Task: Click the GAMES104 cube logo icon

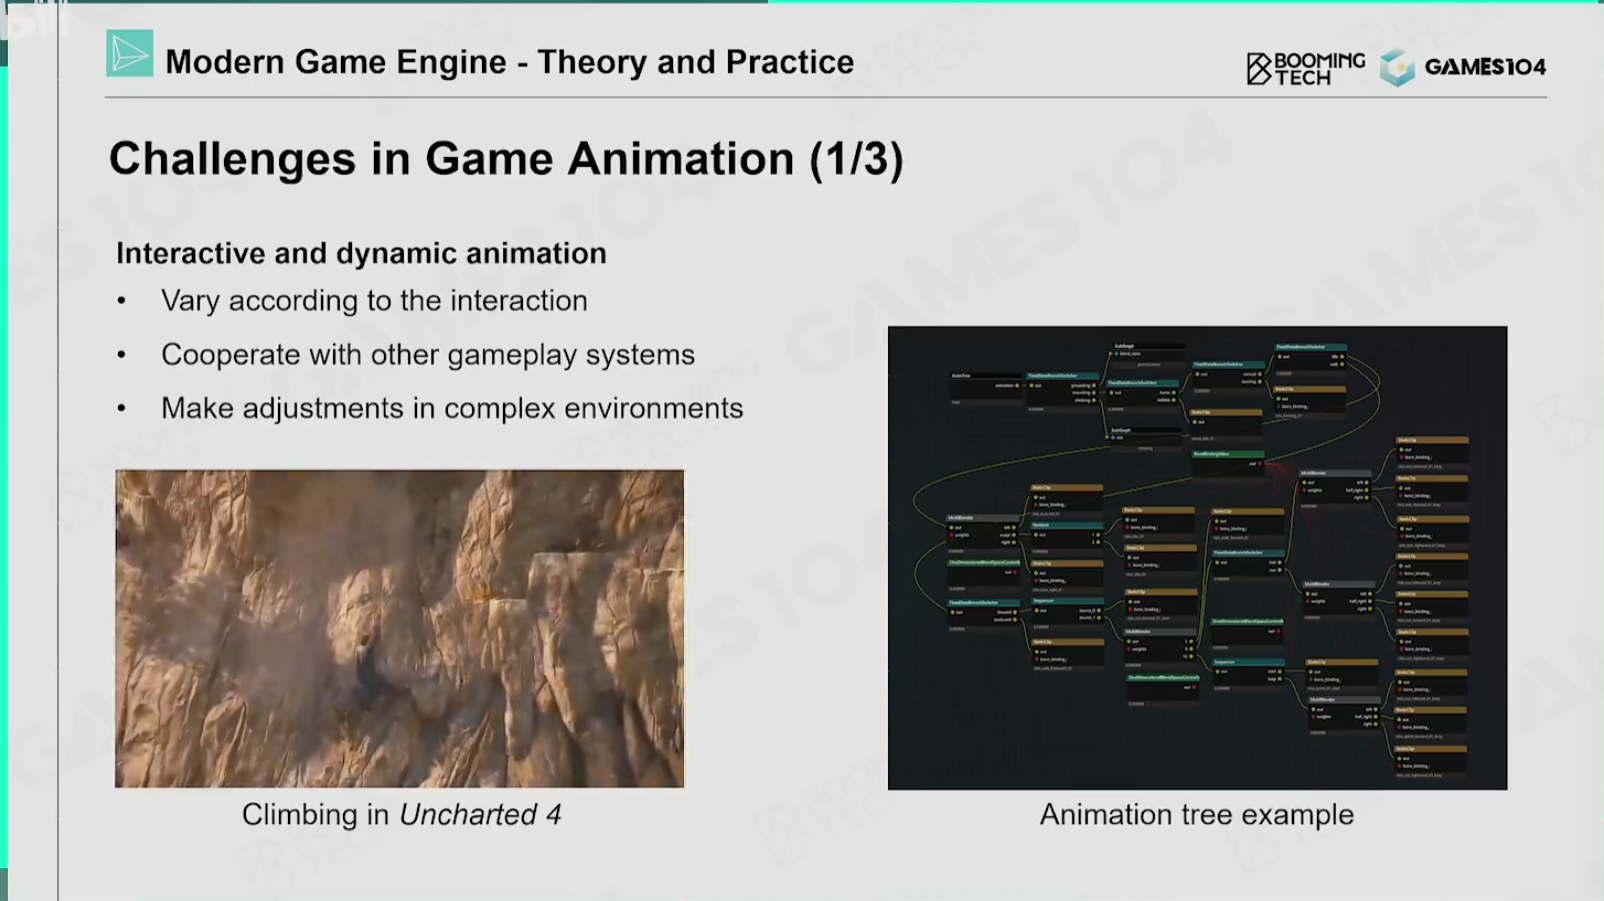Action: (1397, 68)
